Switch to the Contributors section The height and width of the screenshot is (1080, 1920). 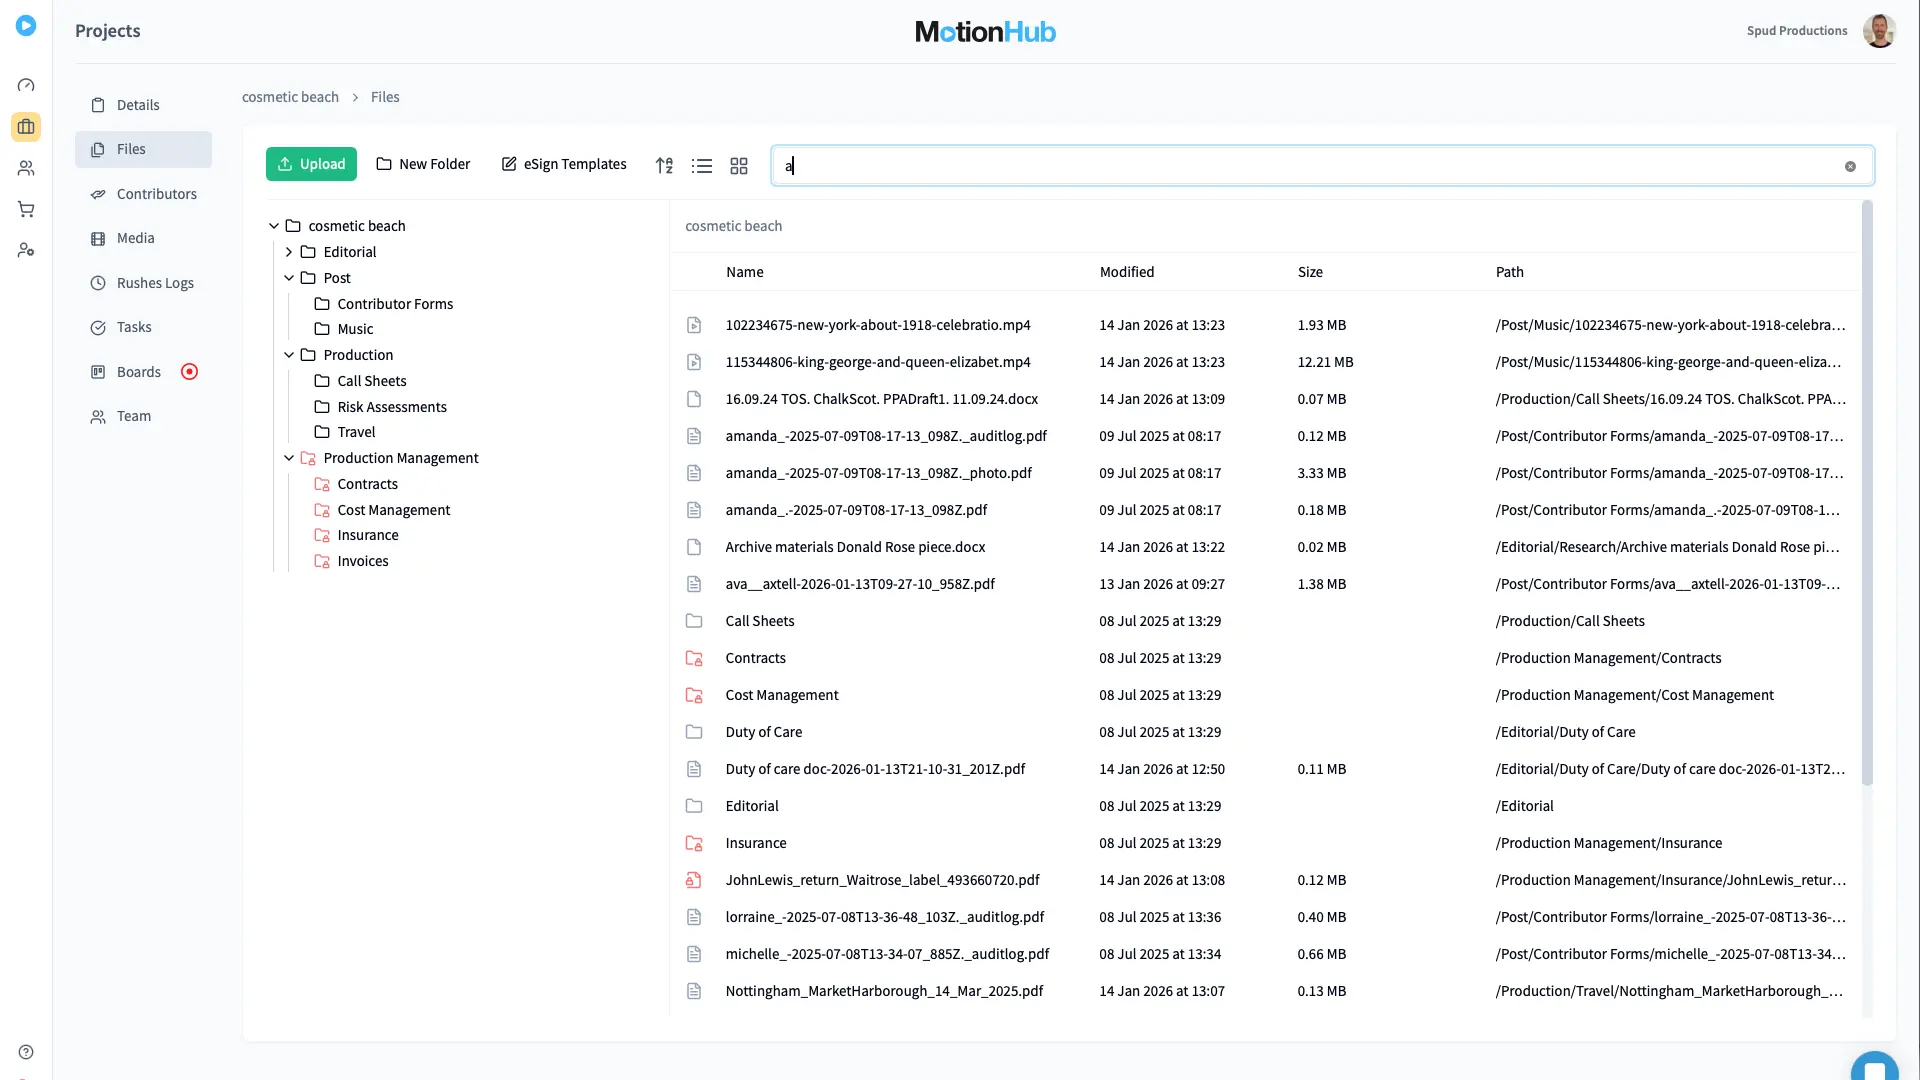tap(156, 194)
